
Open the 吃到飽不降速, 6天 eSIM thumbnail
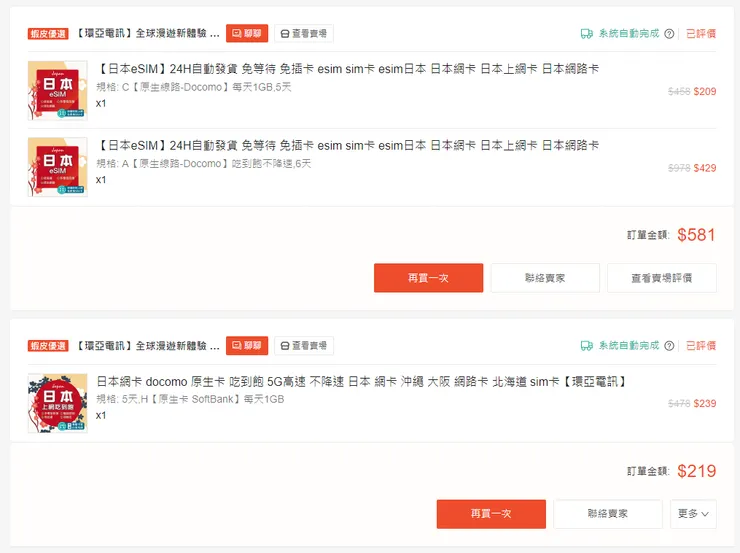[57, 167]
